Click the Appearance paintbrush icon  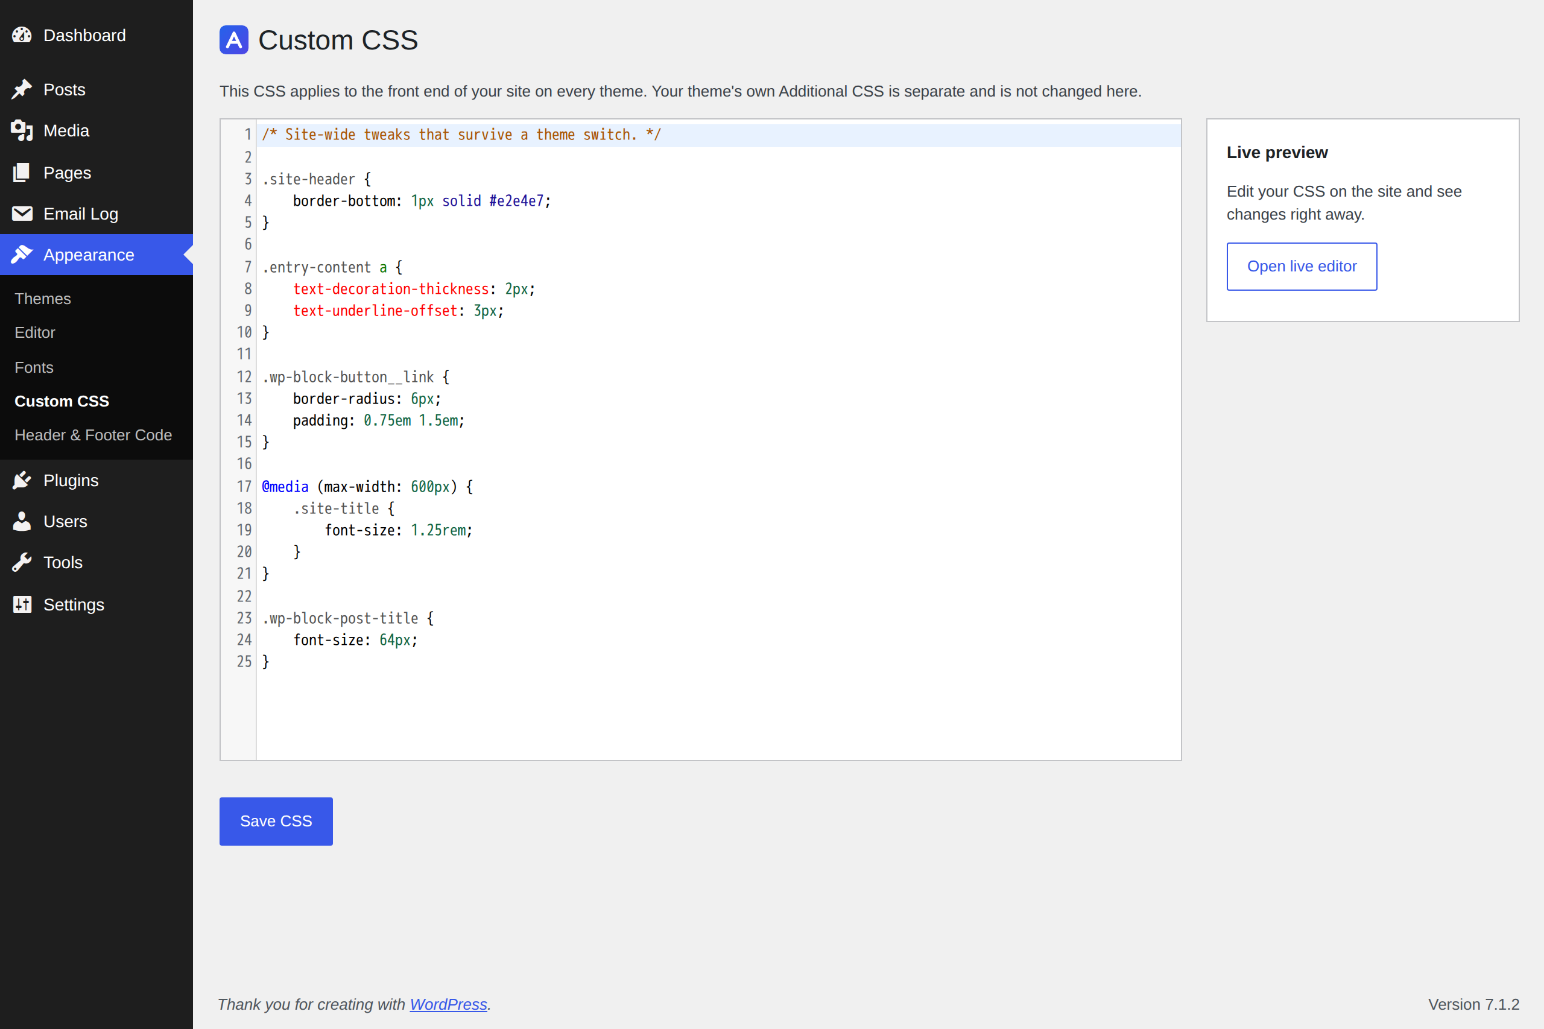pyautogui.click(x=22, y=255)
